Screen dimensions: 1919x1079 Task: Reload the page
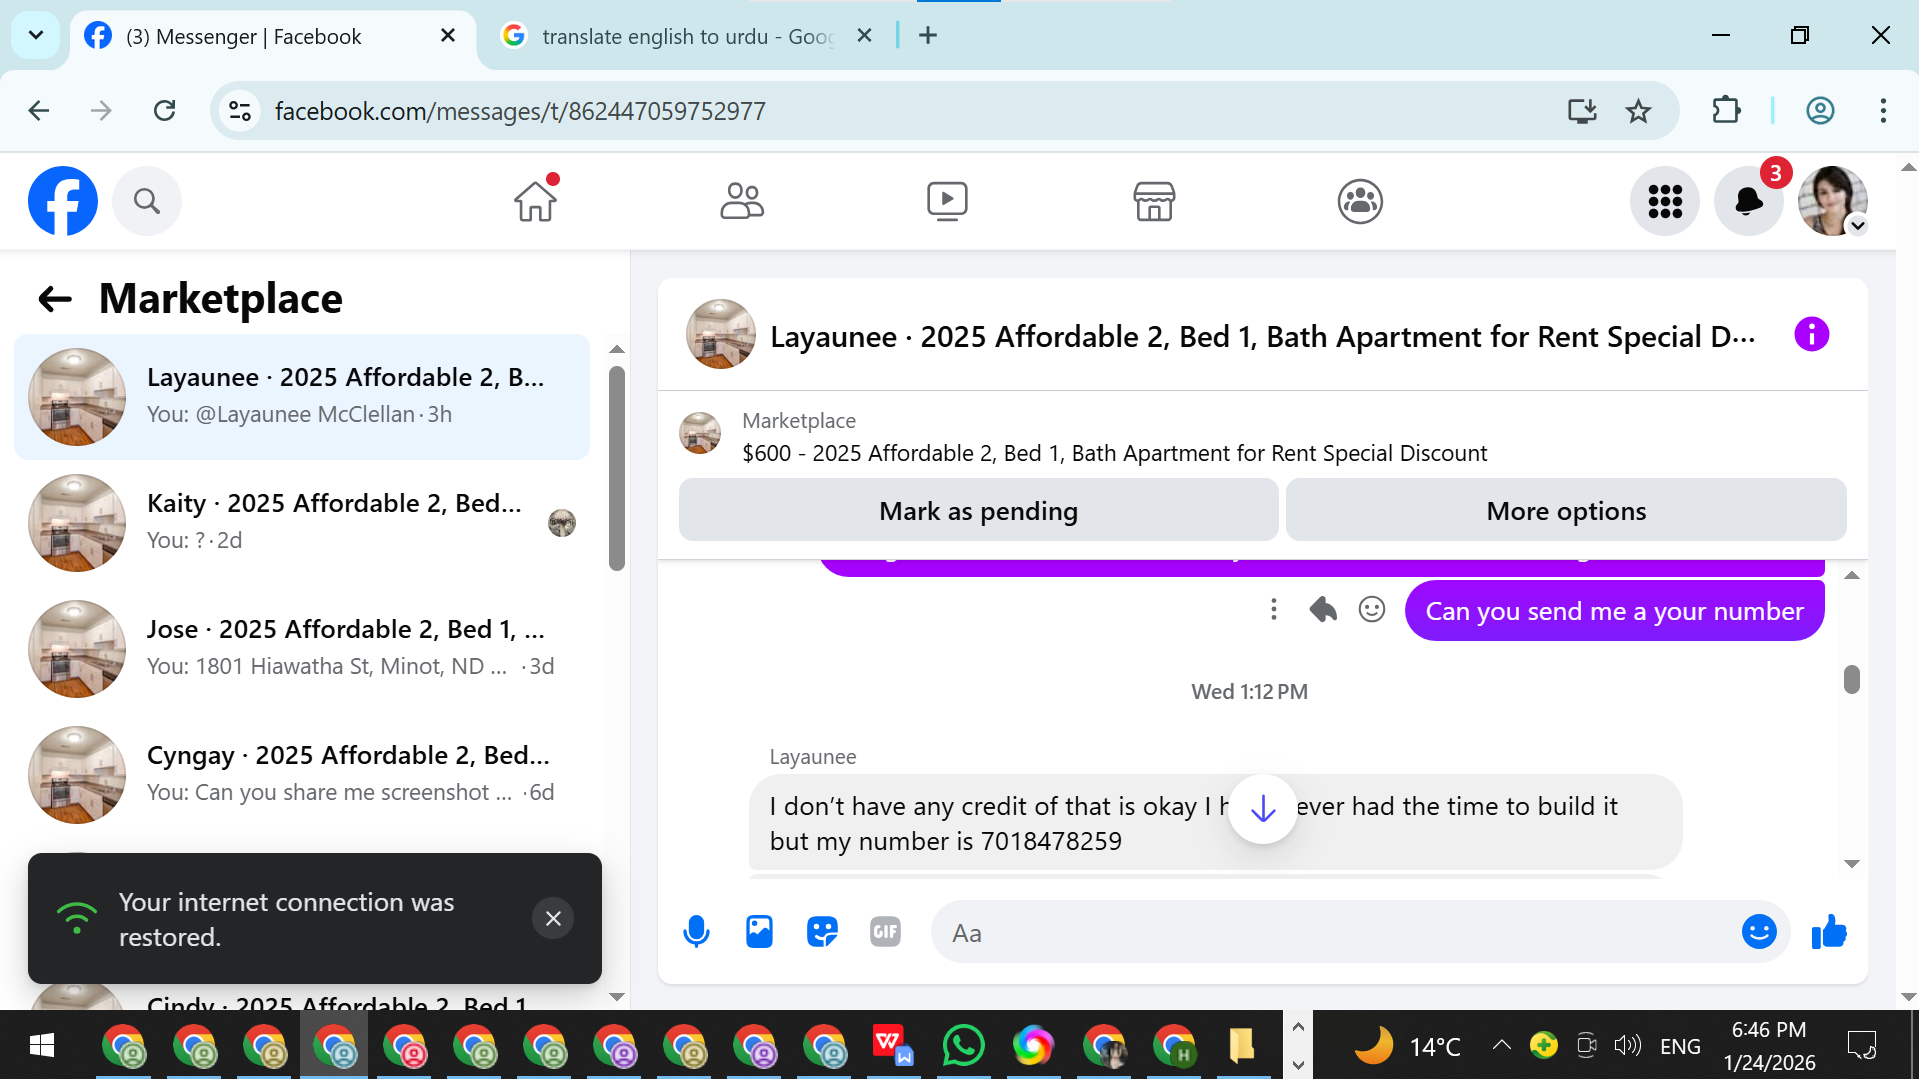165,111
